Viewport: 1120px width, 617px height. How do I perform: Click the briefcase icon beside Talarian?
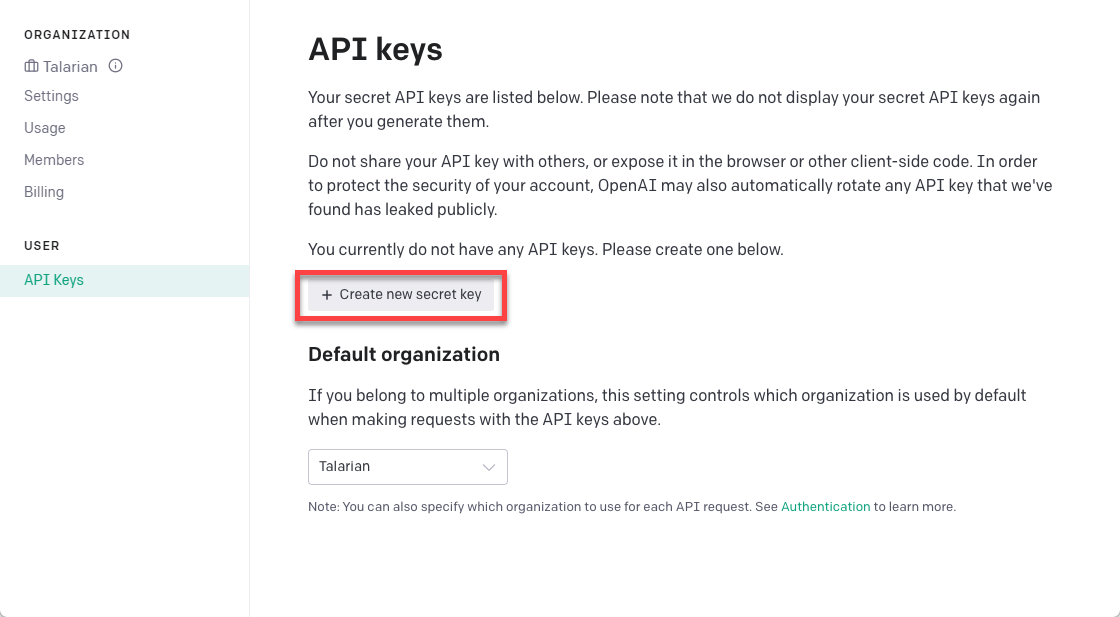[31, 67]
